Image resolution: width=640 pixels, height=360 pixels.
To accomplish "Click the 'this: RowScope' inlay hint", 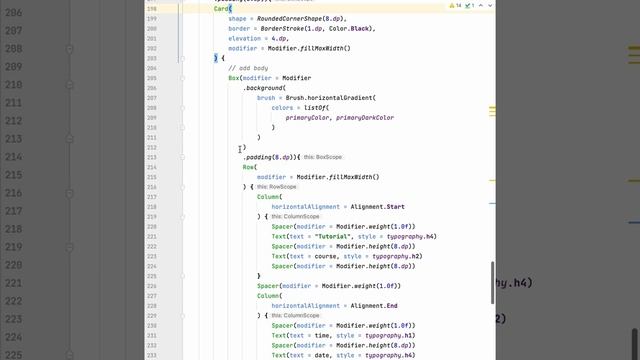I will (x=276, y=187).
